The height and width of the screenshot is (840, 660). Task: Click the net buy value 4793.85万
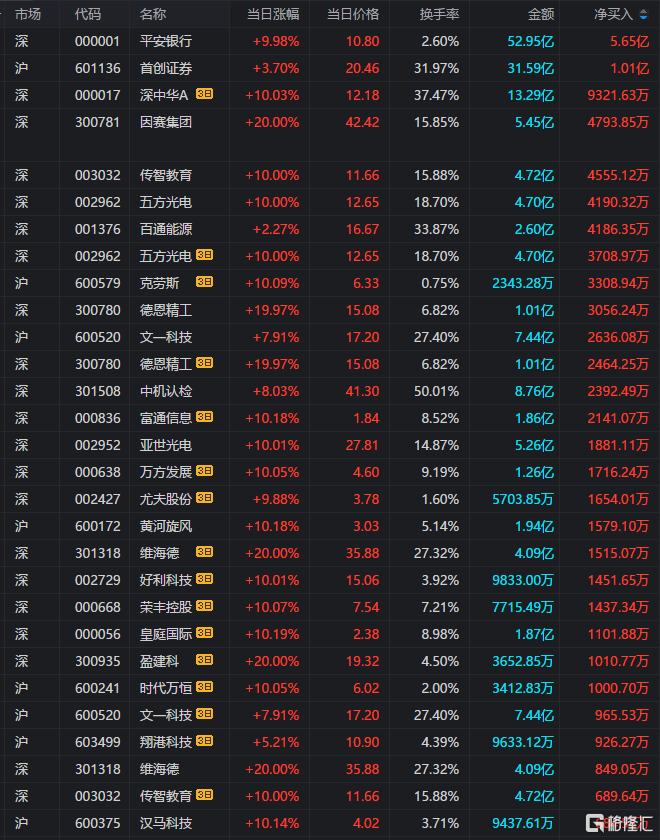pos(618,122)
